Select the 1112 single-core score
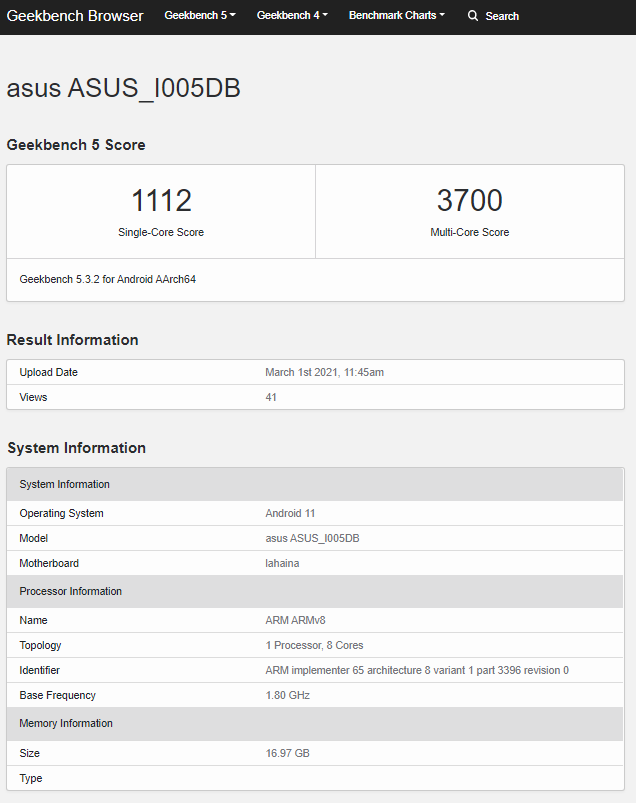The width and height of the screenshot is (636, 803). [x=161, y=201]
